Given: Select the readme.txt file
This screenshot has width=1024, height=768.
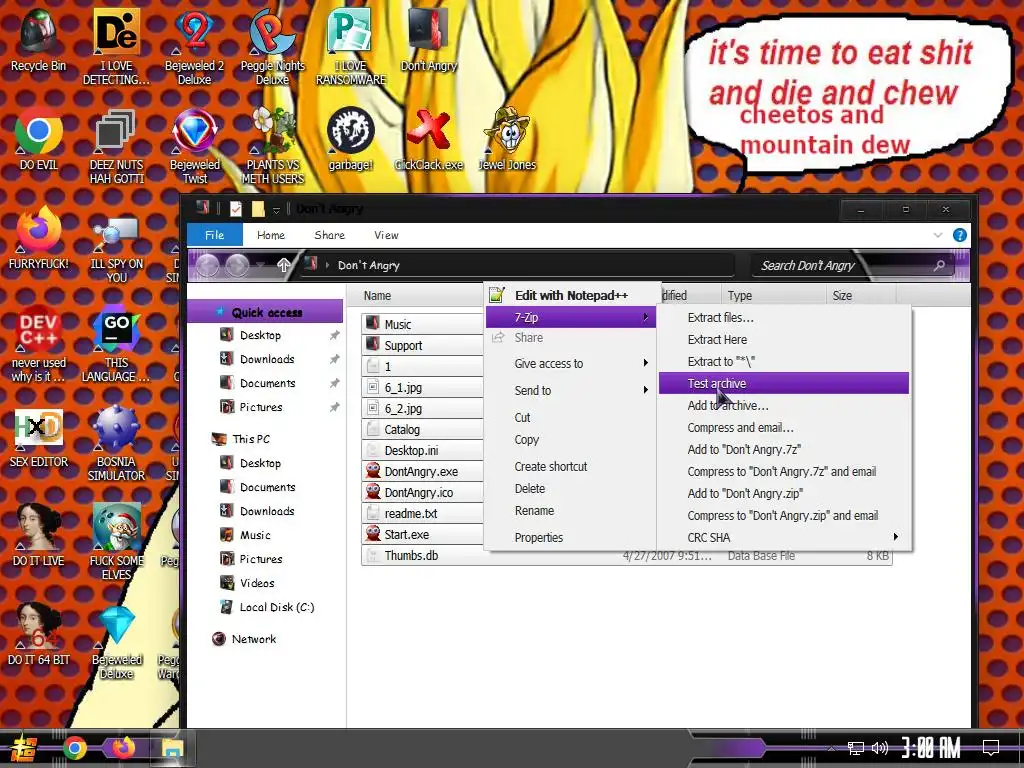Looking at the screenshot, I should pos(422,513).
